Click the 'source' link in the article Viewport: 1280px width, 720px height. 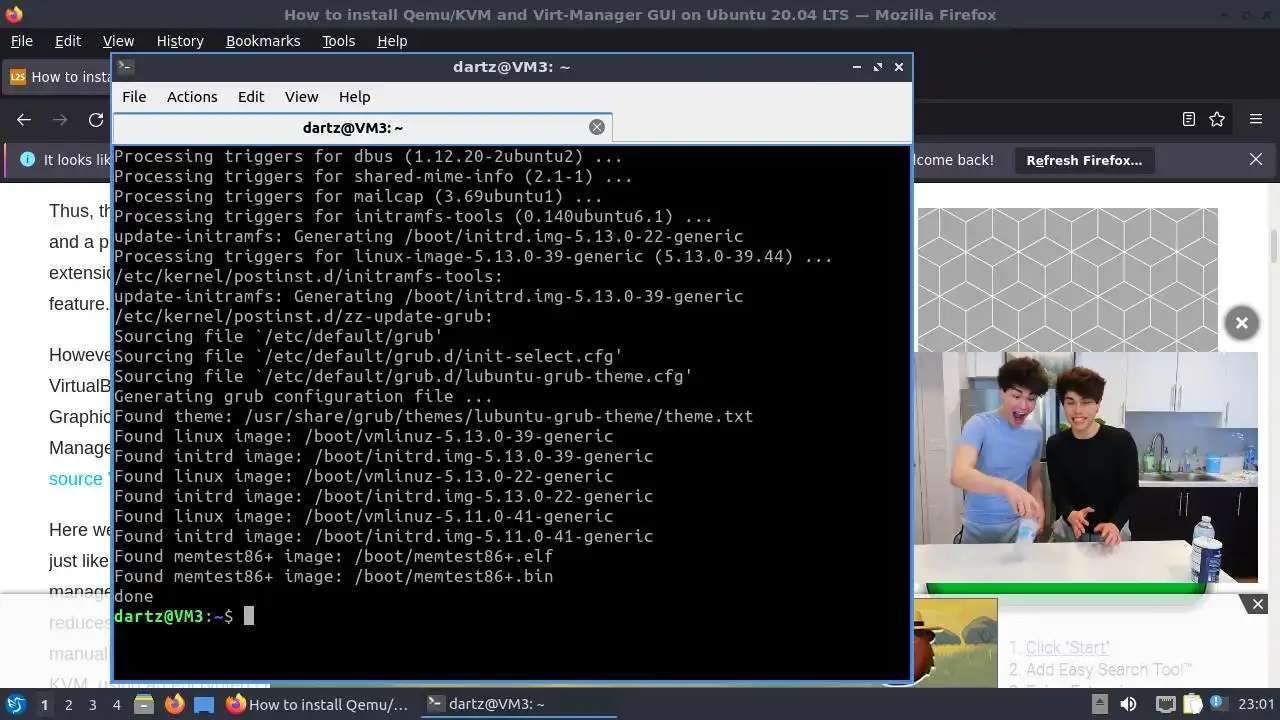click(76, 479)
